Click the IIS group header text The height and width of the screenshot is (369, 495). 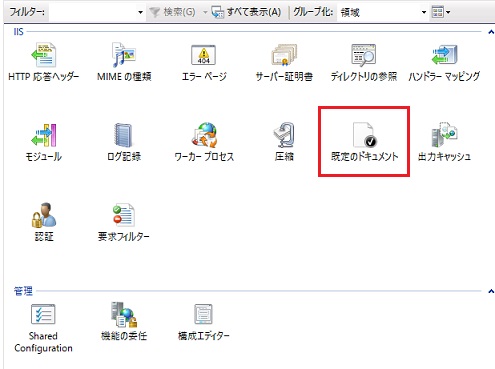(x=18, y=32)
